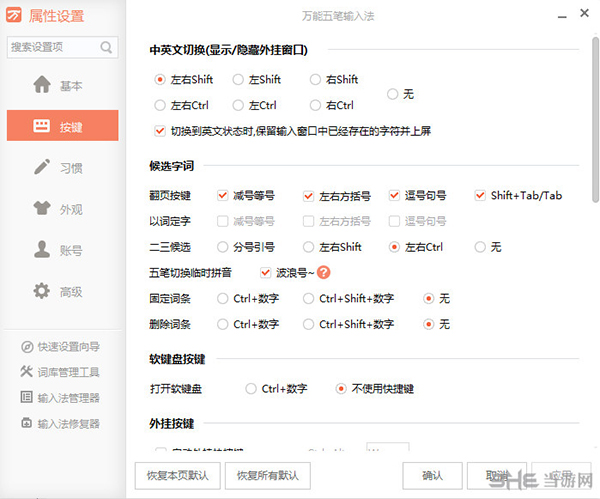Select 右Shift radio option
The height and width of the screenshot is (499, 600).
pyautogui.click(x=315, y=80)
